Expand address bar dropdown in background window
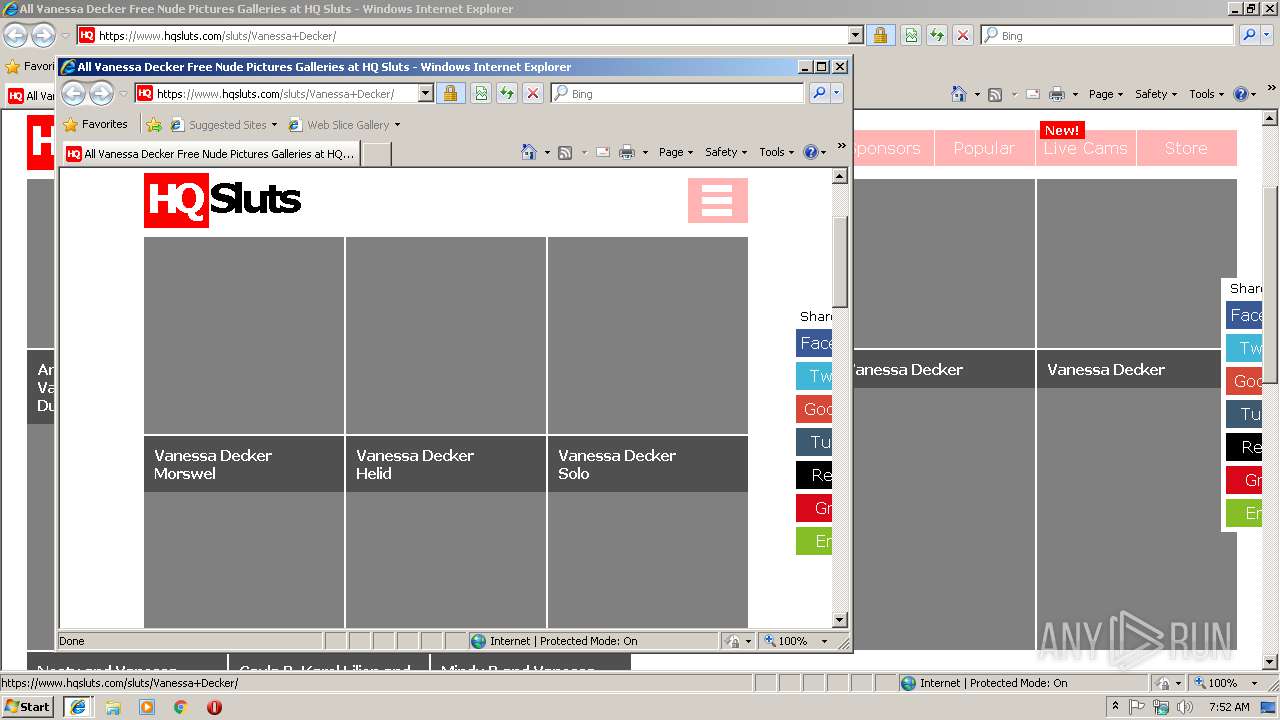Viewport: 1280px width, 720px height. 855,35
